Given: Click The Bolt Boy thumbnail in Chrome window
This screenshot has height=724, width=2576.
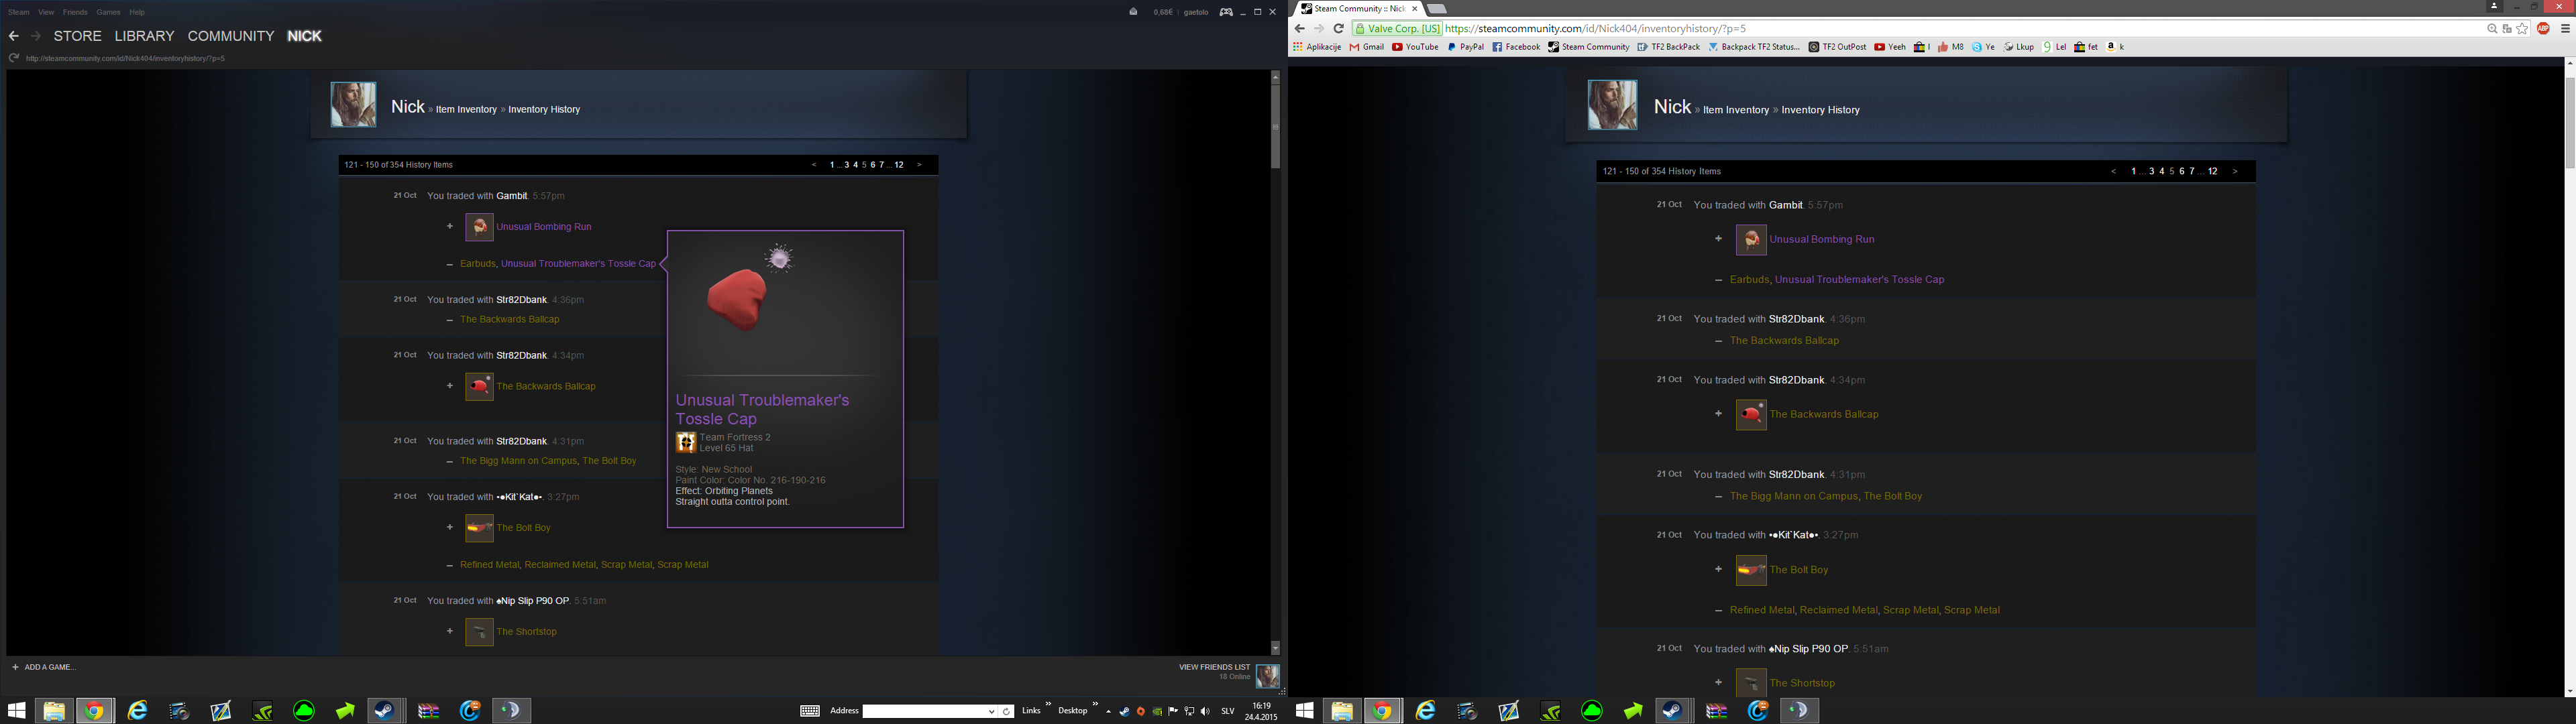Looking at the screenshot, I should [x=1751, y=570].
